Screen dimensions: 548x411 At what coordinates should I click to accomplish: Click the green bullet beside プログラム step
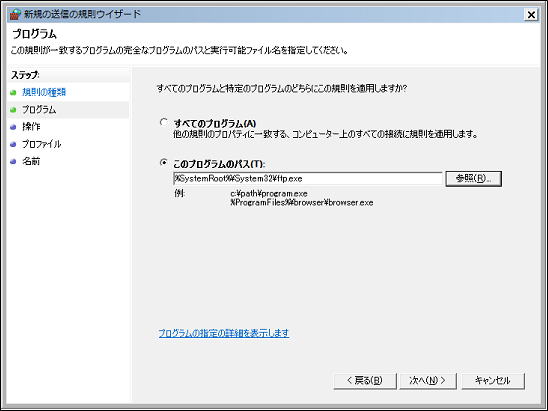(x=13, y=110)
